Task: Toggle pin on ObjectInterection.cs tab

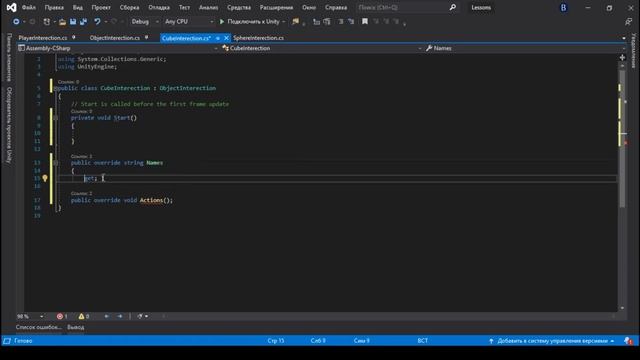Action: coord(147,38)
